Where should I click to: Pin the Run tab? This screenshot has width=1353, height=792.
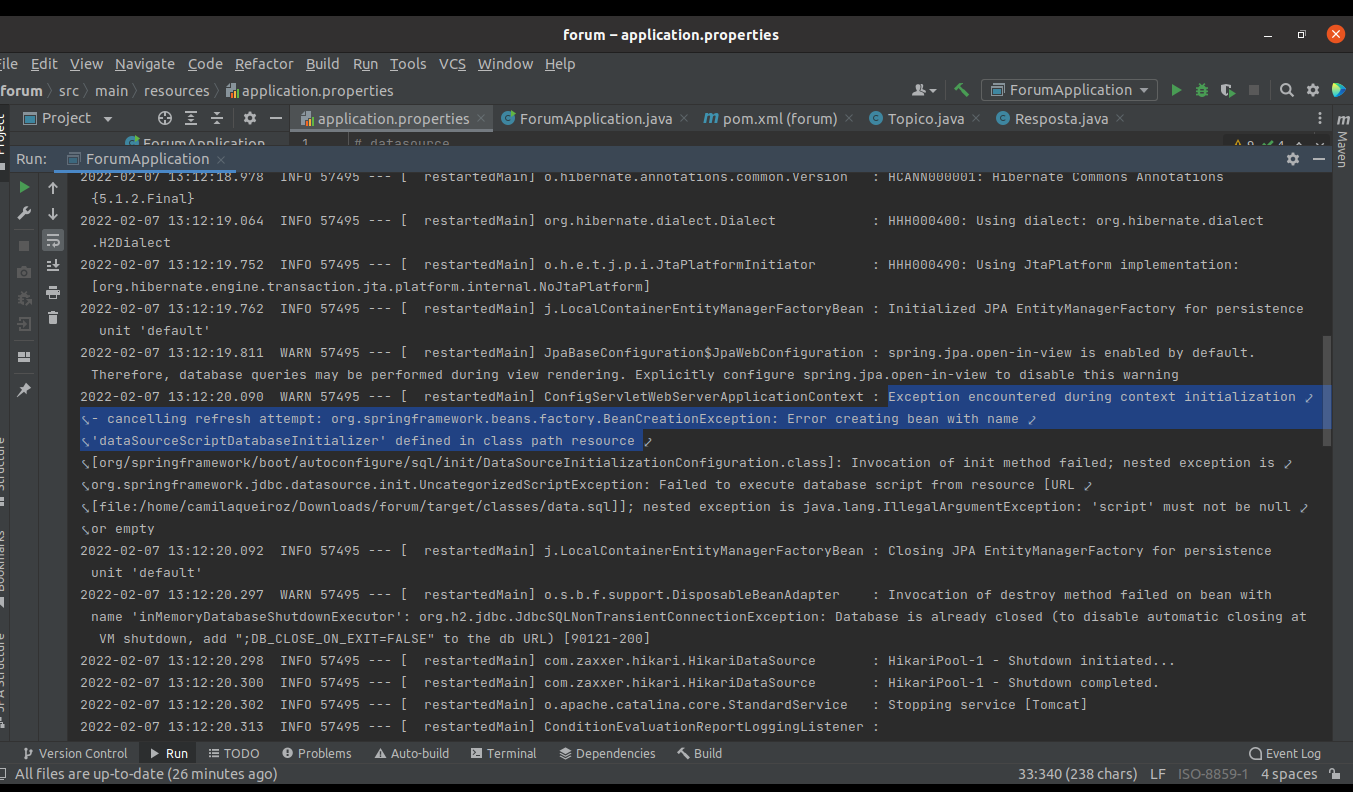(24, 390)
